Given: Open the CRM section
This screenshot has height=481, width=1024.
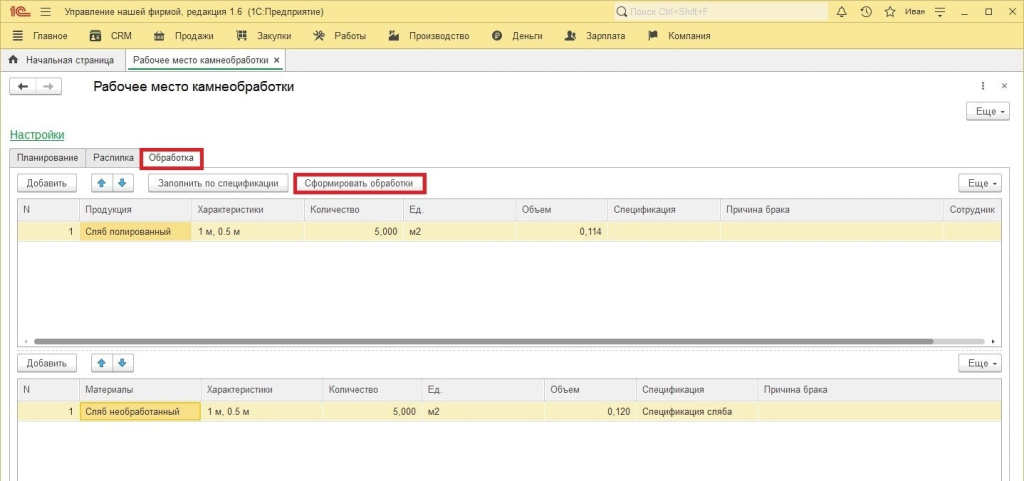Looking at the screenshot, I should tap(110, 36).
